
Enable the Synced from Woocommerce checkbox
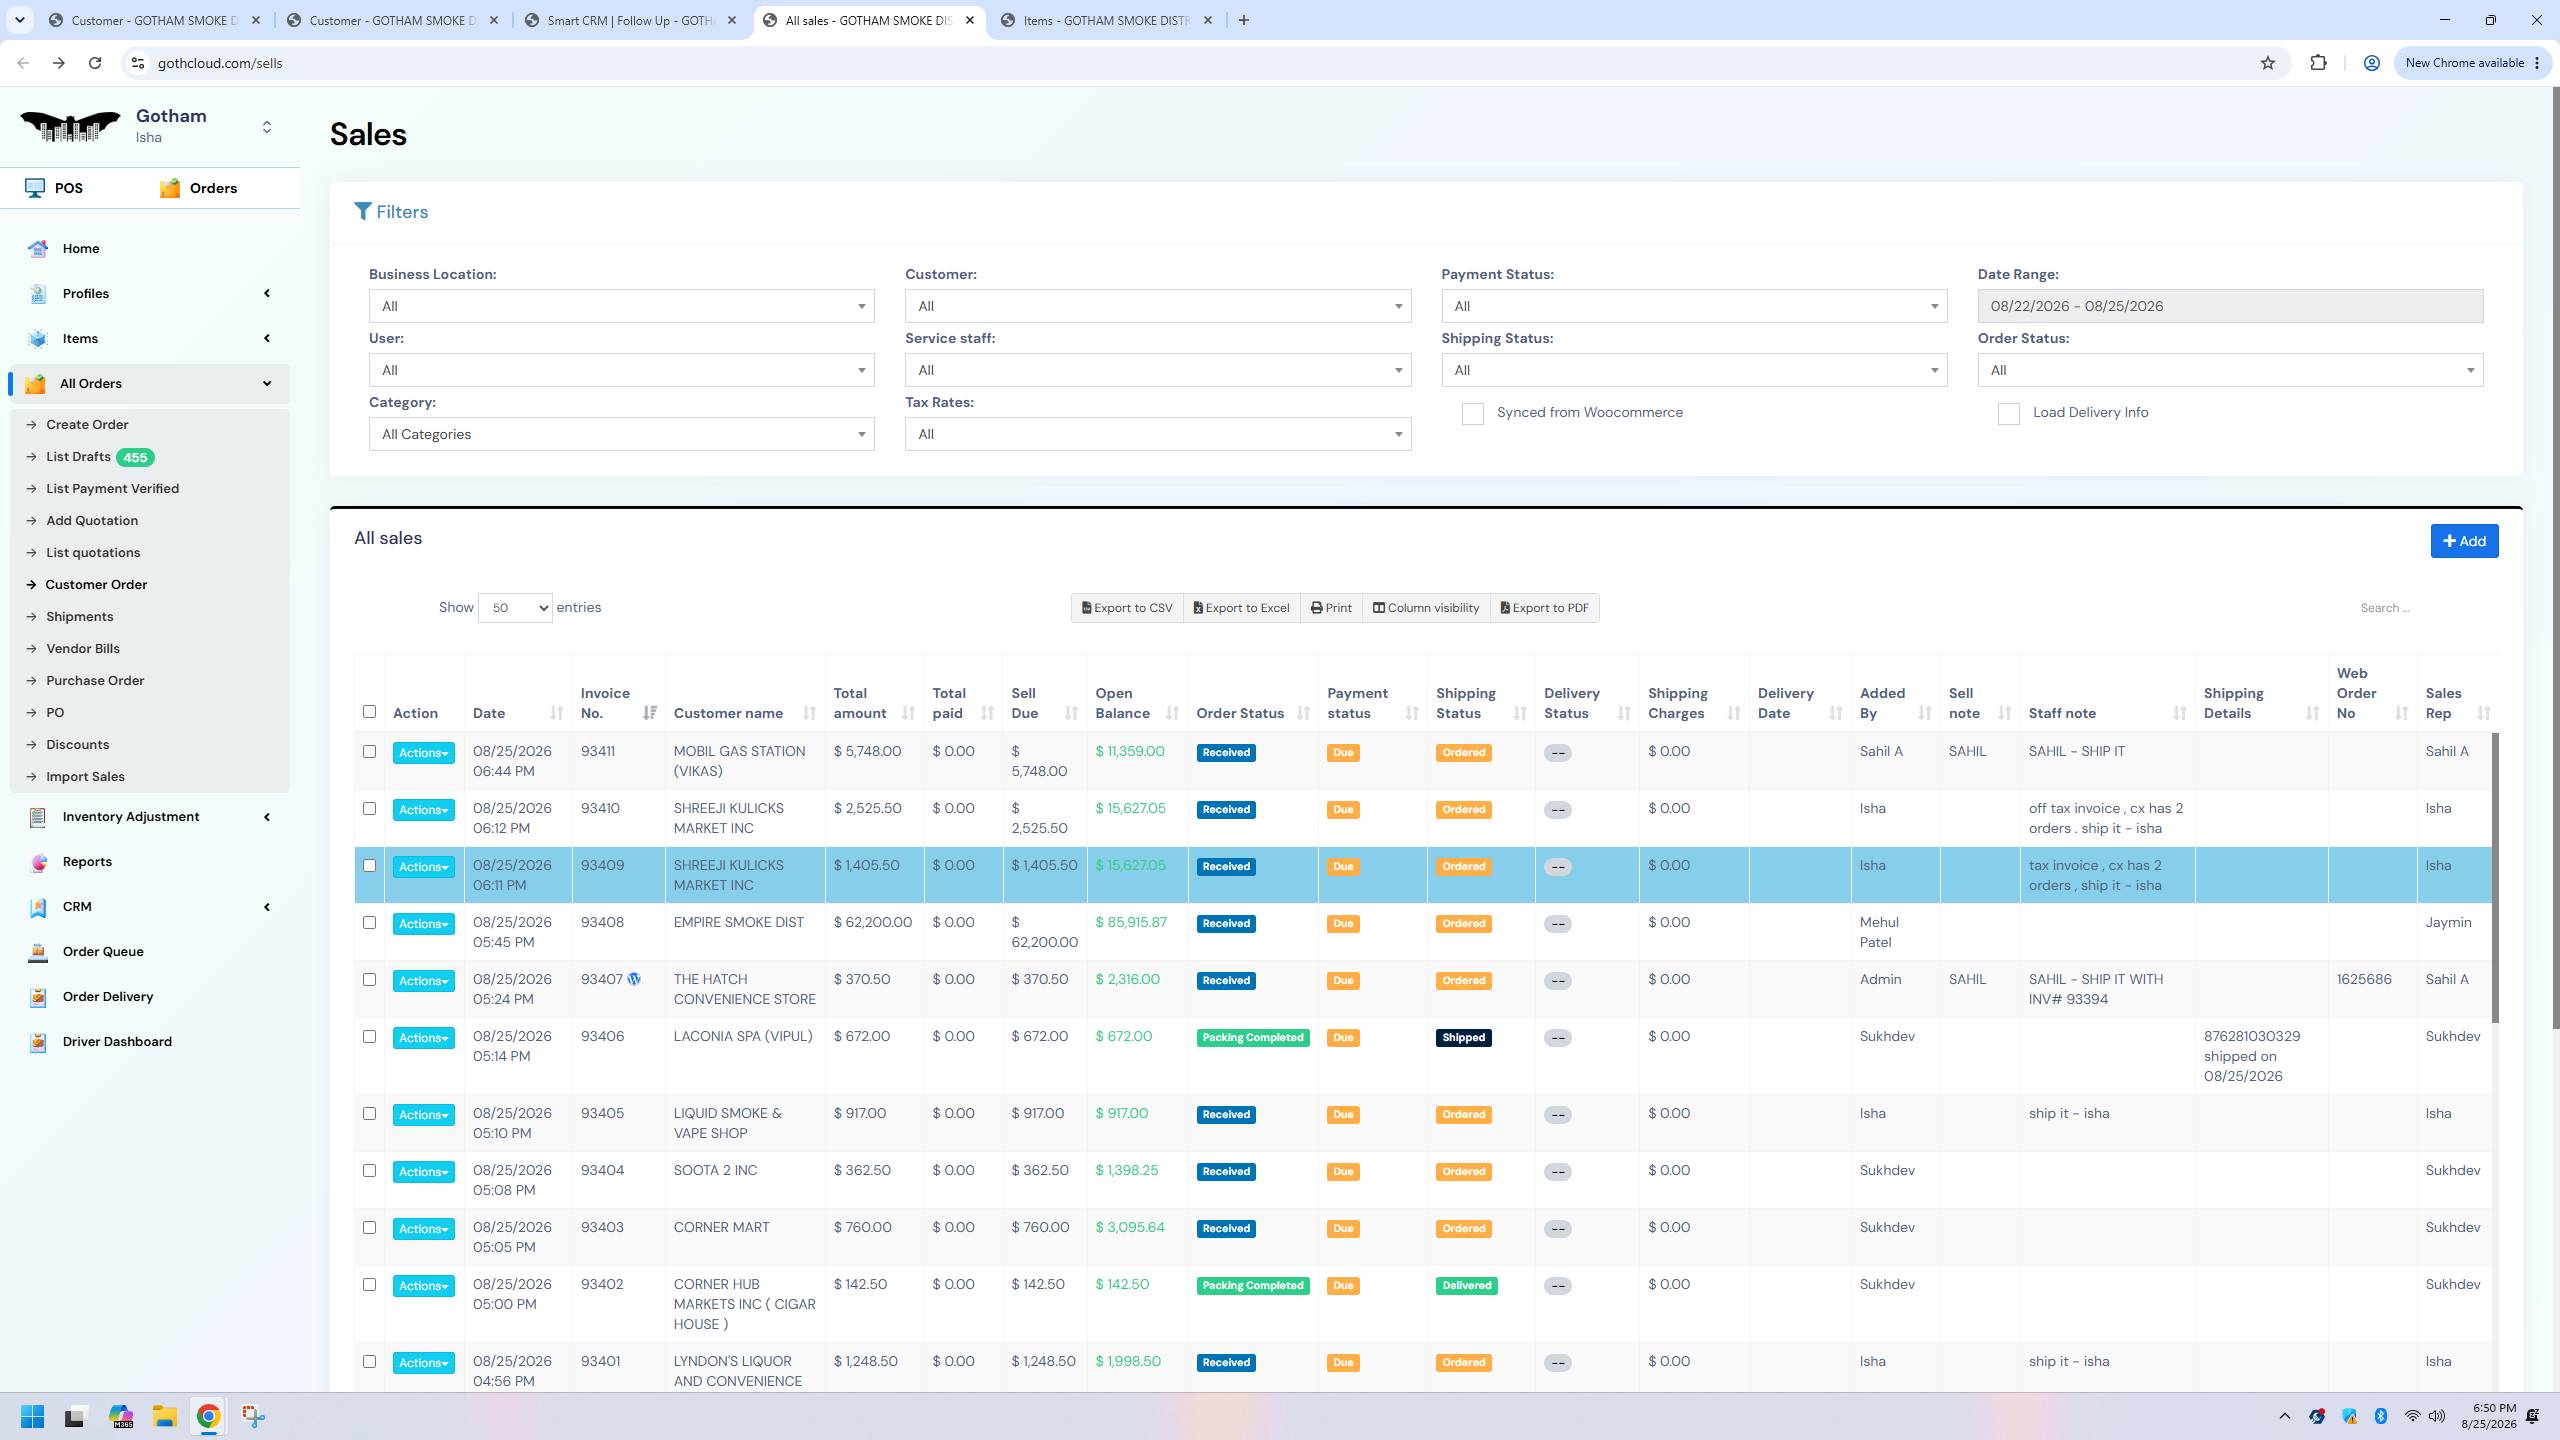[x=1473, y=414]
